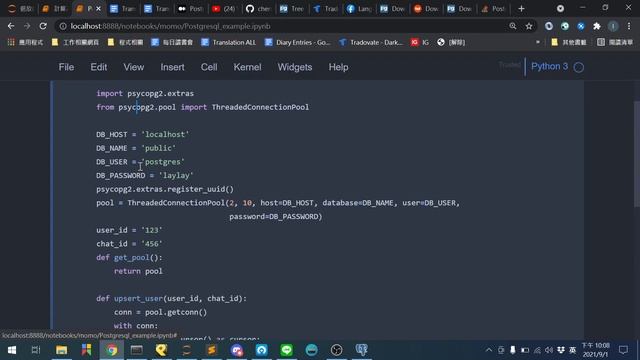This screenshot has width=640, height=360.
Task: Switch to the Tree tab
Action: click(x=292, y=9)
